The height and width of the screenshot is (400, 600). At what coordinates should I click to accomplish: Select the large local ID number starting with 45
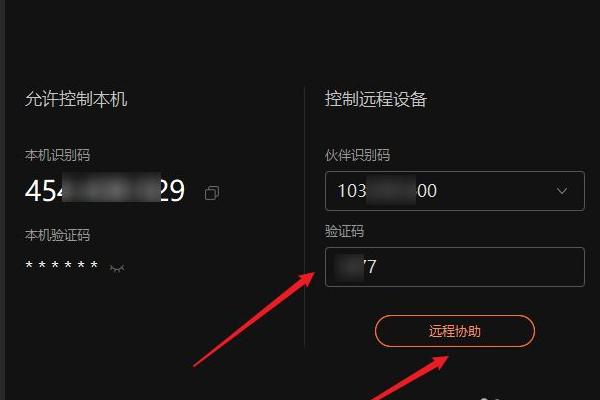coord(105,190)
